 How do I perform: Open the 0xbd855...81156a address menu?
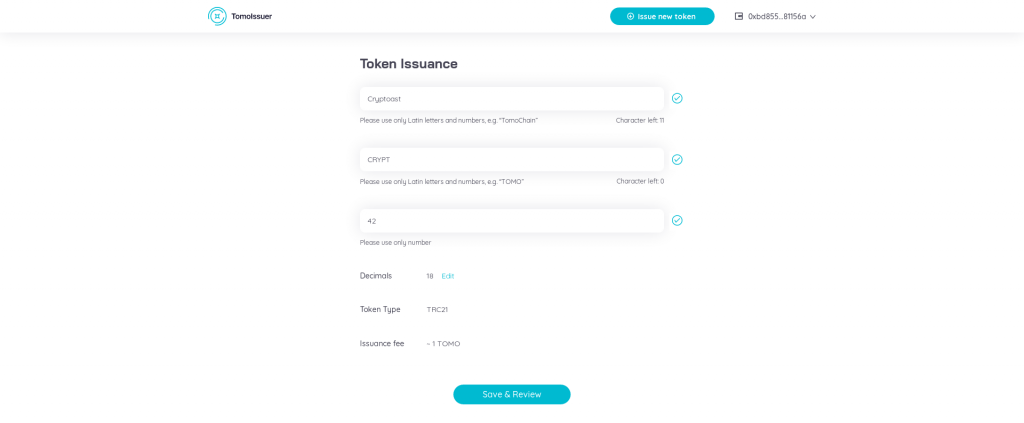(777, 16)
